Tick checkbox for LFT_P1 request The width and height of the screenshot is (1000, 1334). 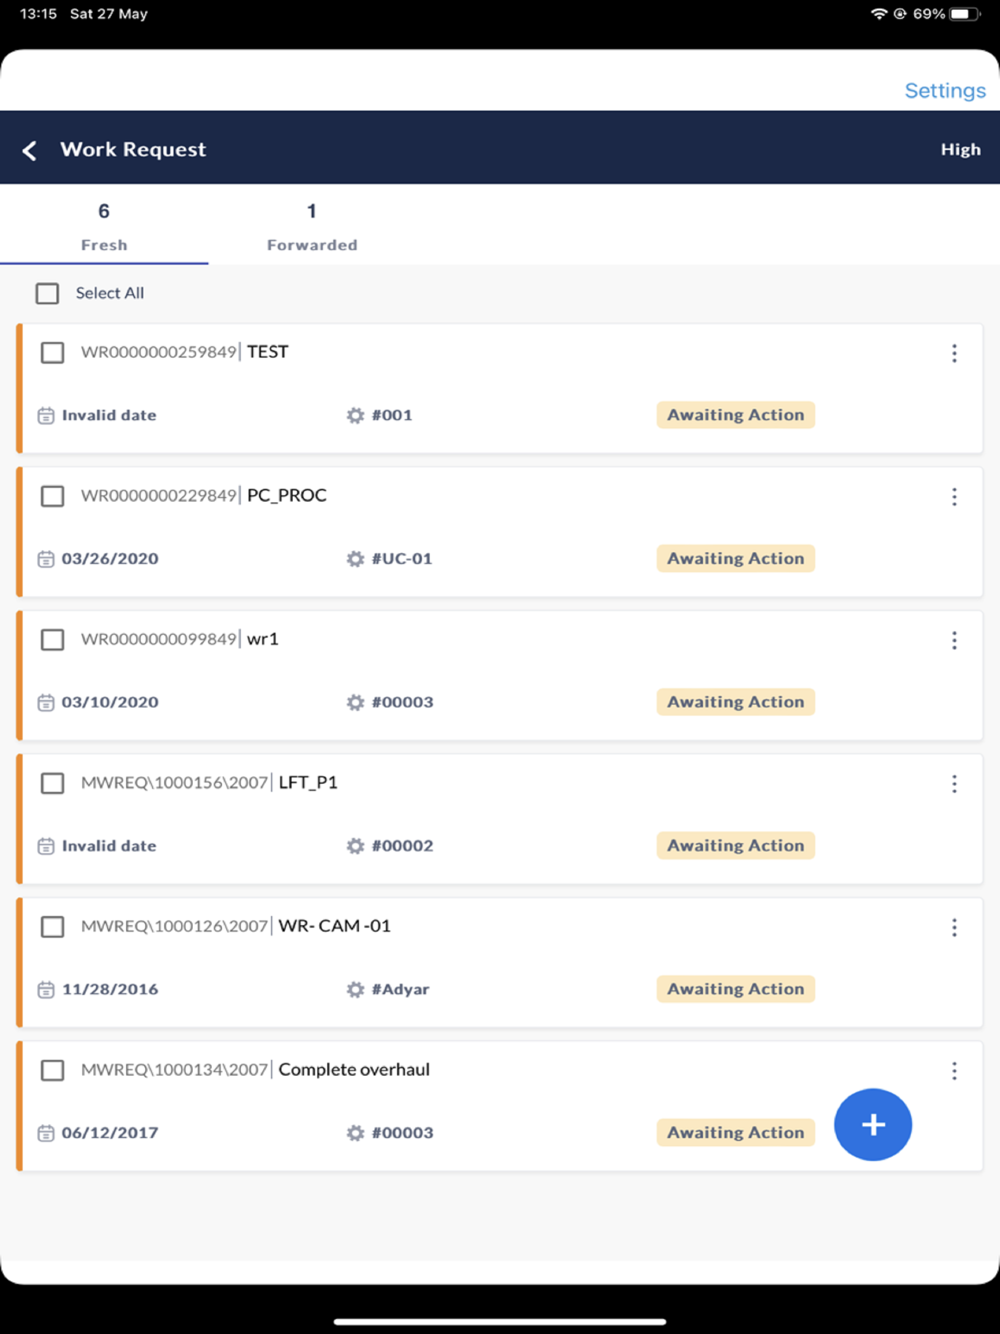point(52,783)
